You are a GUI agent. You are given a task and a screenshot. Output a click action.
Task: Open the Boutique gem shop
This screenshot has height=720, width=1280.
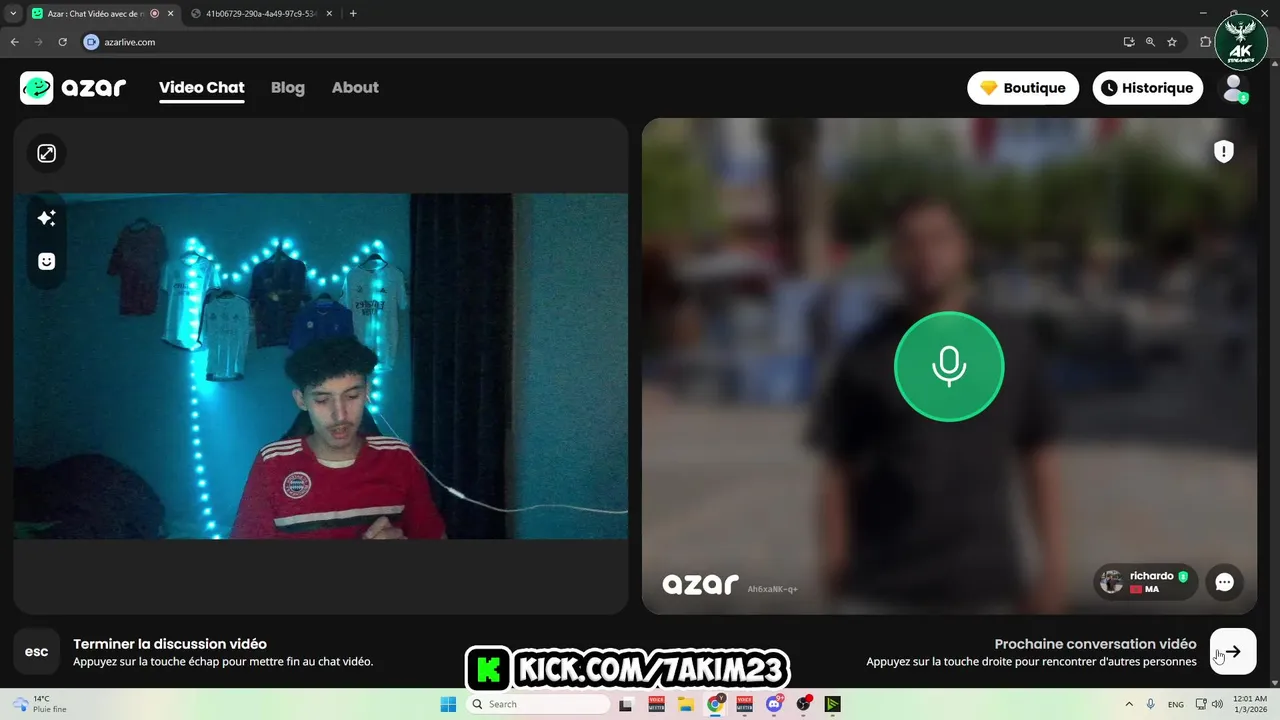(1023, 88)
